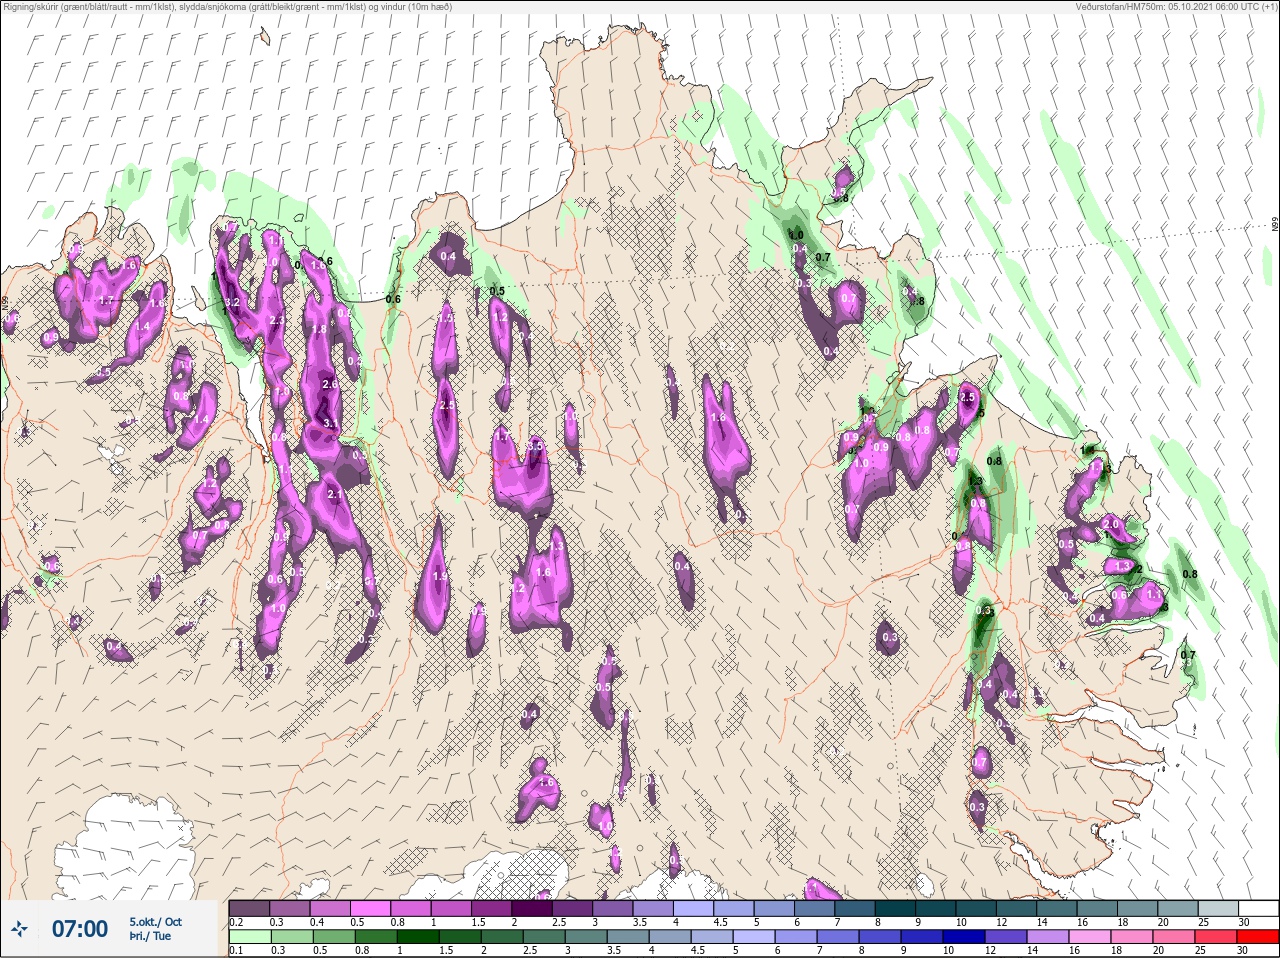The width and height of the screenshot is (1280, 958).
Task: Click the 'Þri./ Tue' weekday label
Action: (x=150, y=936)
